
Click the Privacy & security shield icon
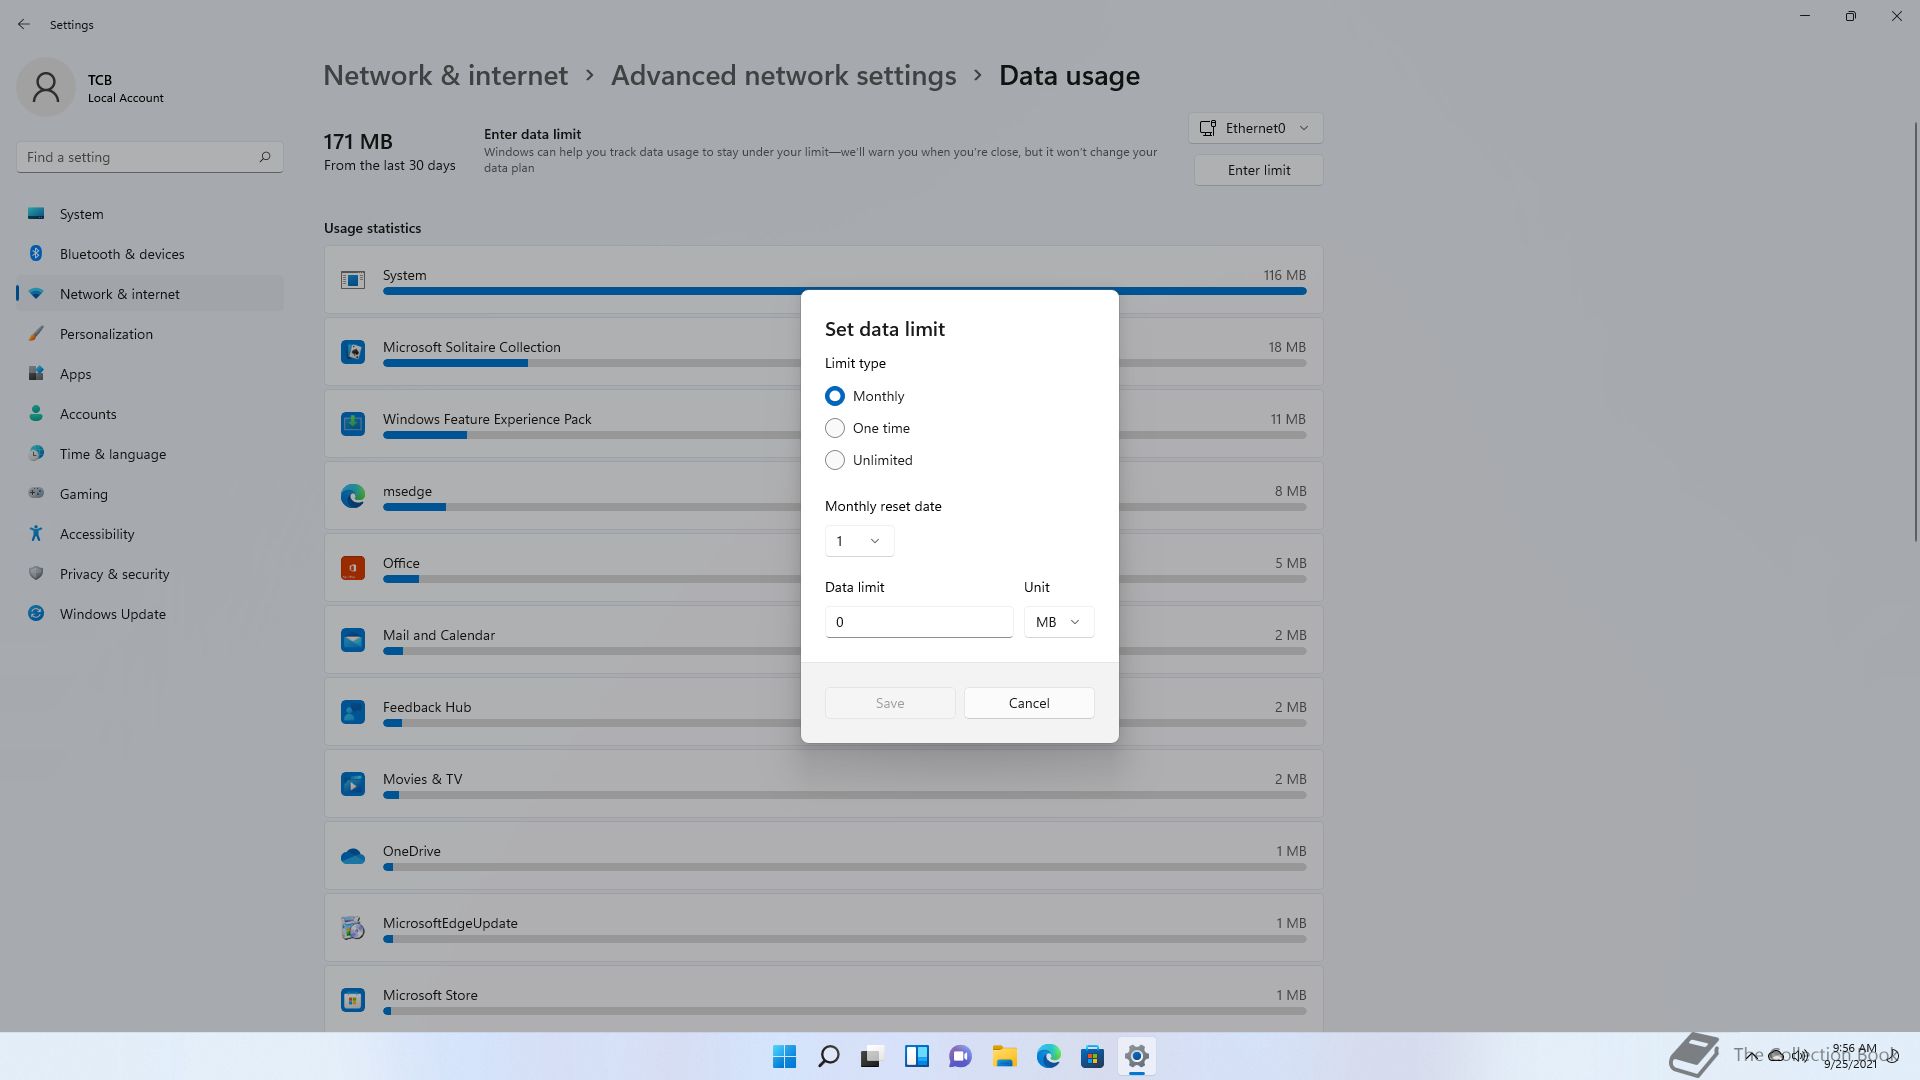coord(36,573)
